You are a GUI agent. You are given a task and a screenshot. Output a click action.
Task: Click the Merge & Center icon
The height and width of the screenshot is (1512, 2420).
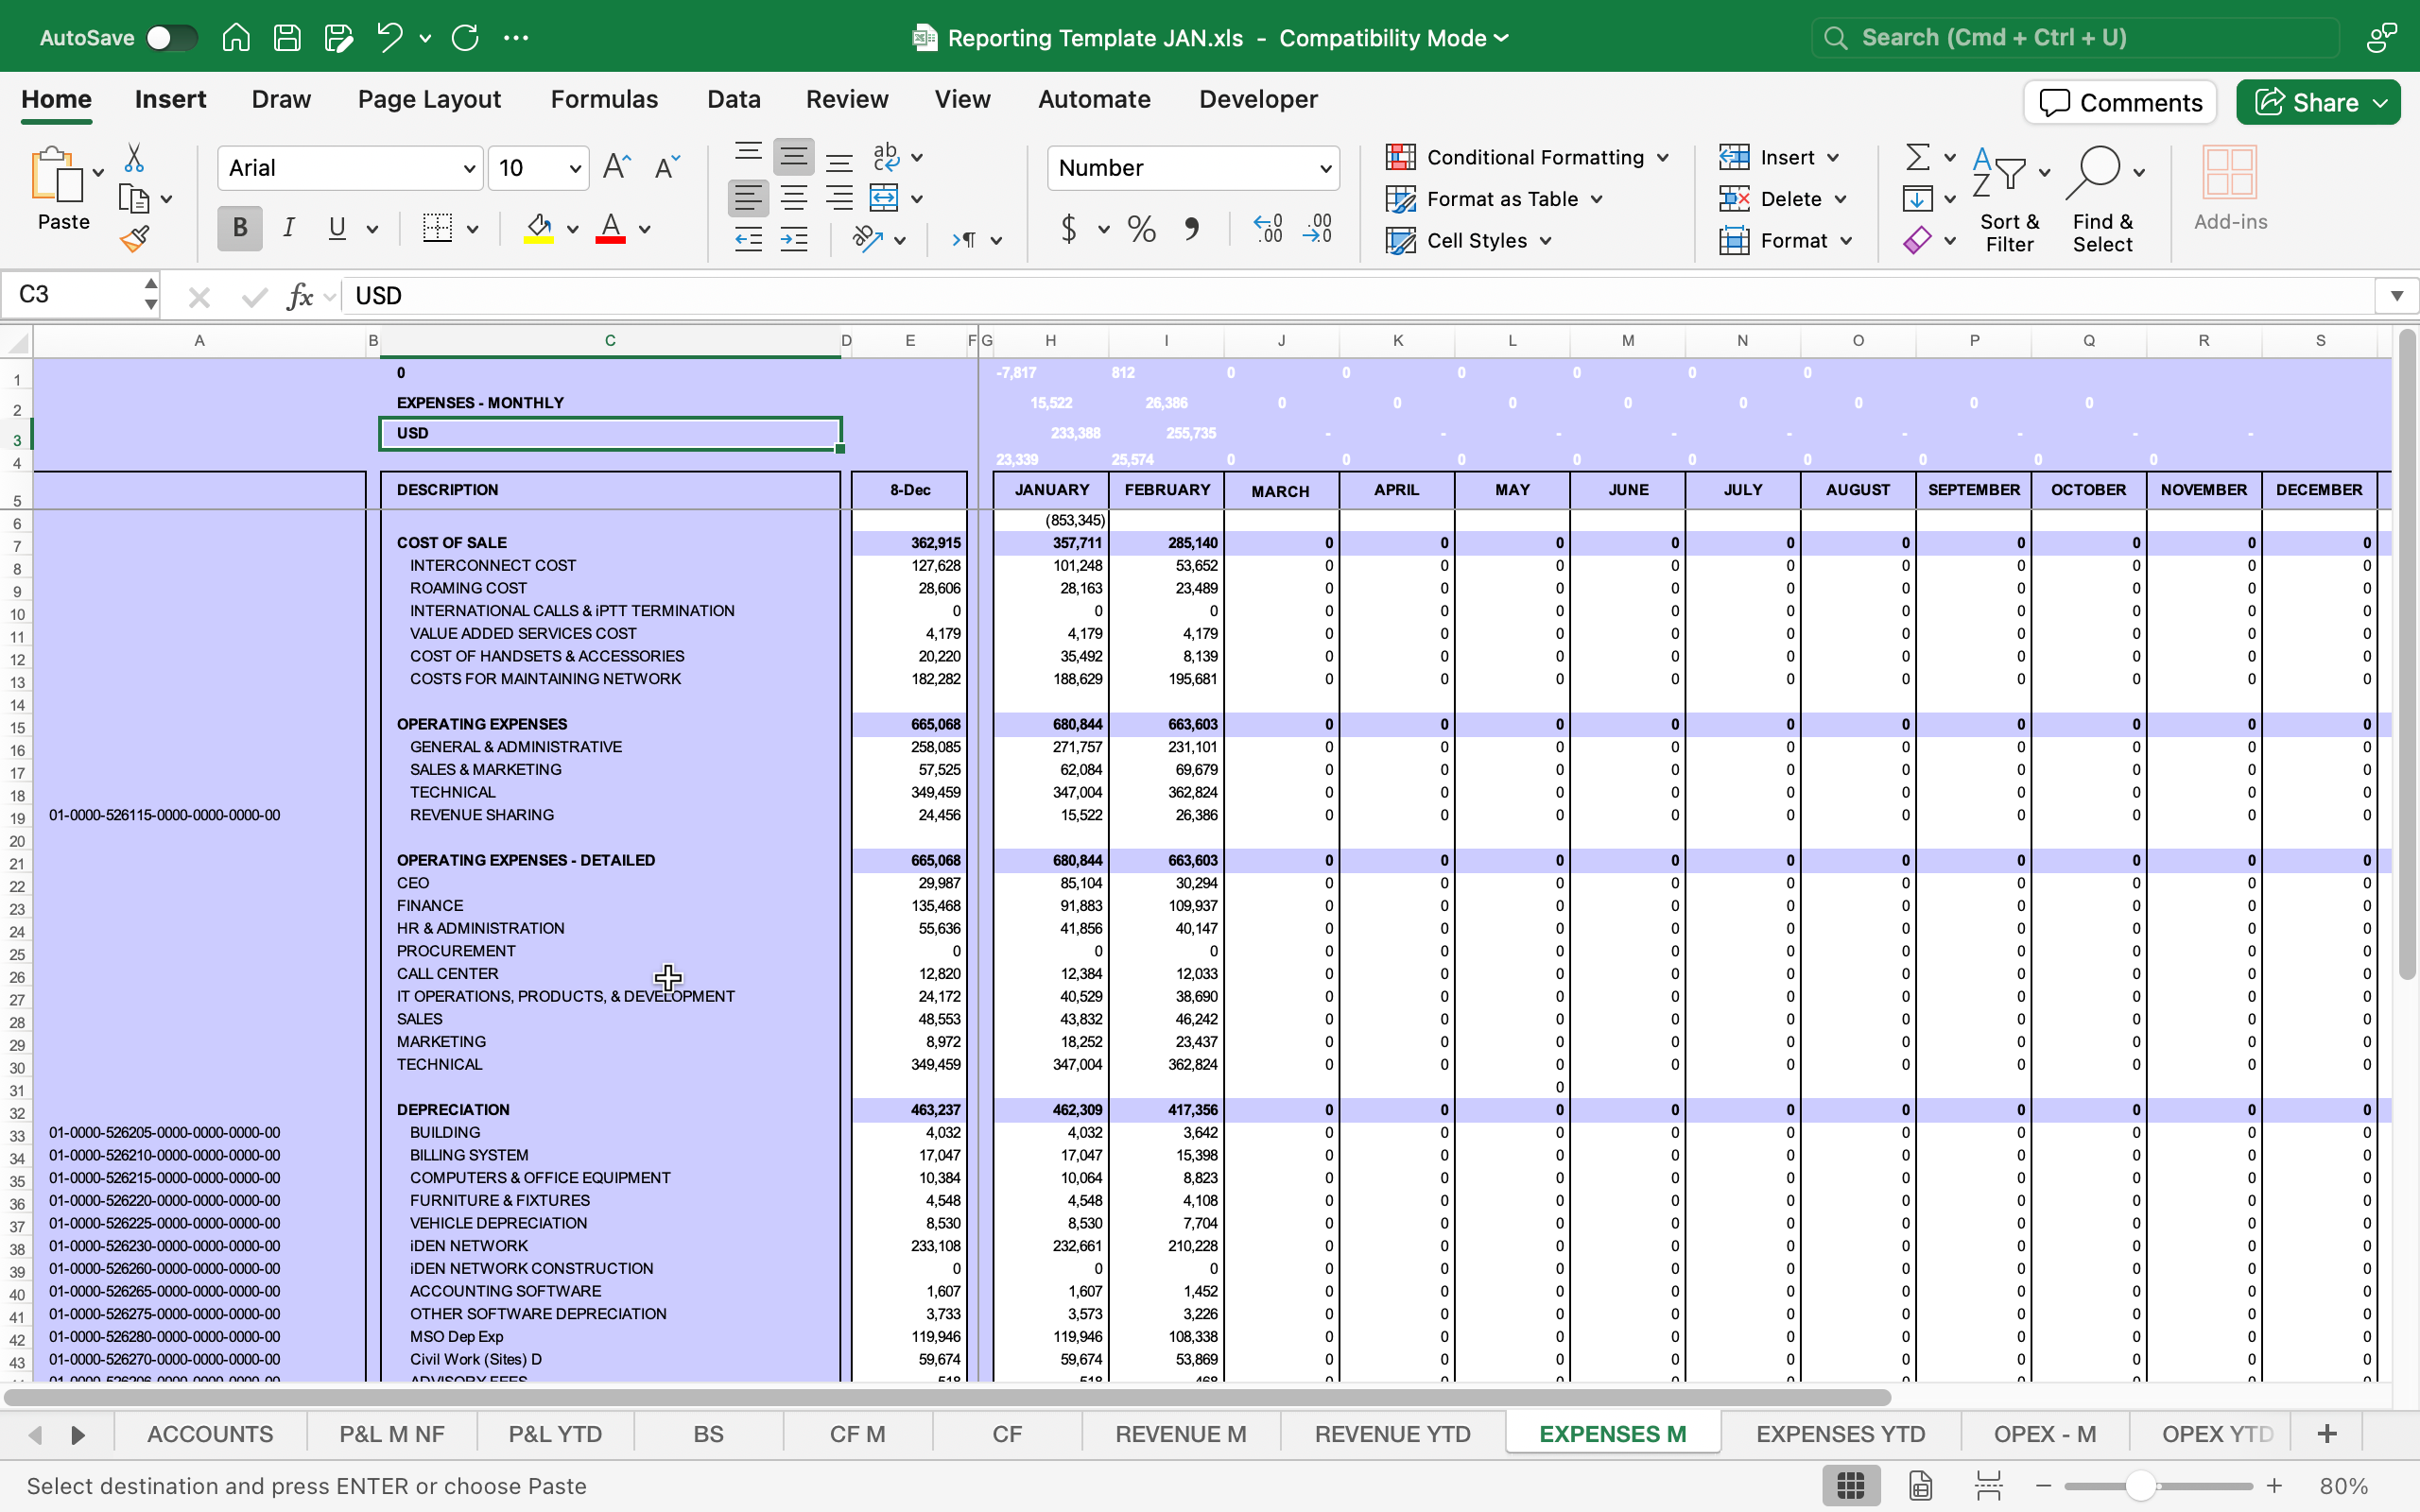[884, 198]
